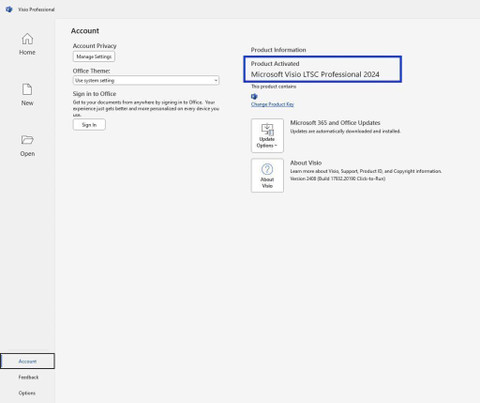Click the Update Options download icon
This screenshot has width=480, height=403.
[x=267, y=129]
